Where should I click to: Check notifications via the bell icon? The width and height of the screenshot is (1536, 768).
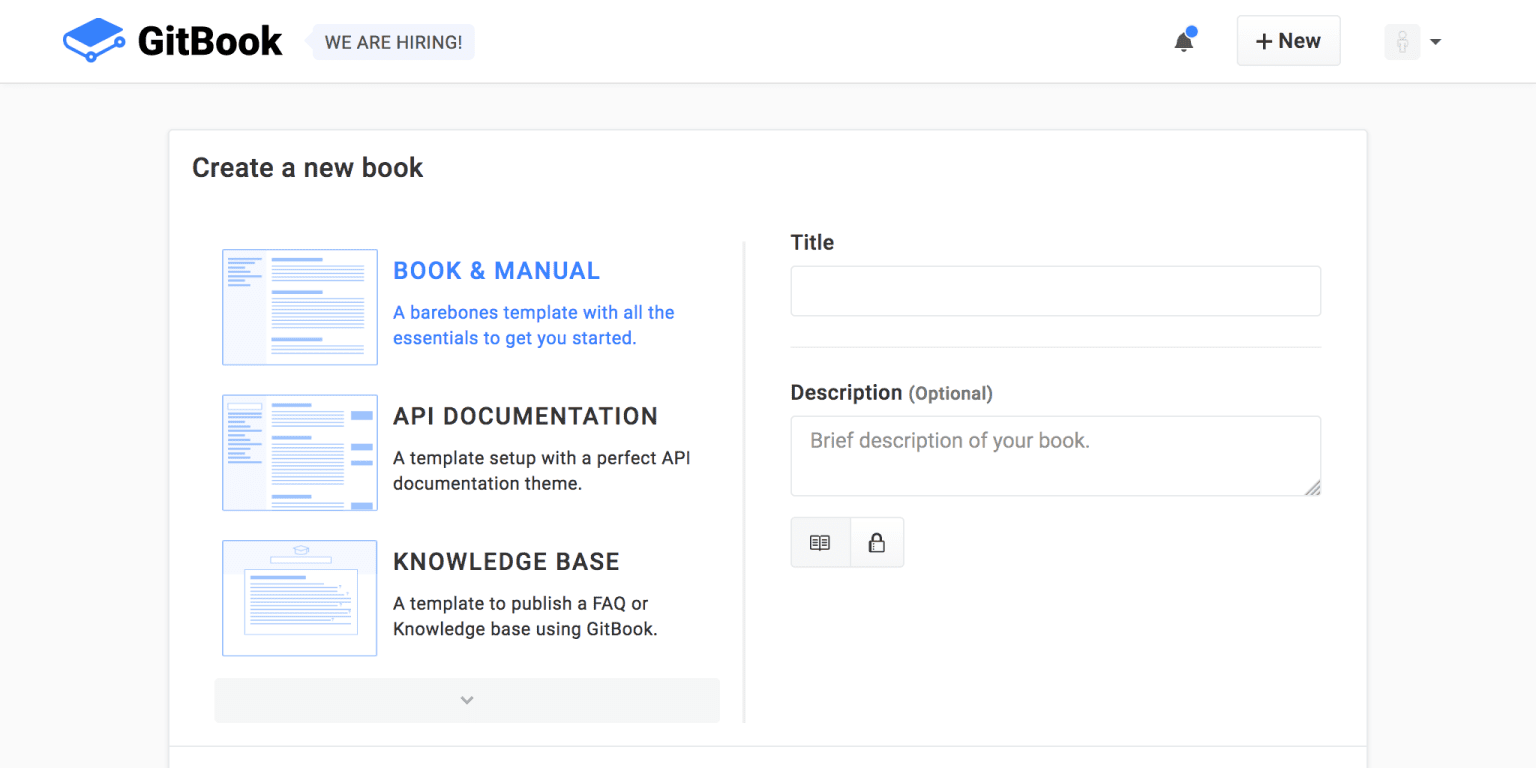1184,40
